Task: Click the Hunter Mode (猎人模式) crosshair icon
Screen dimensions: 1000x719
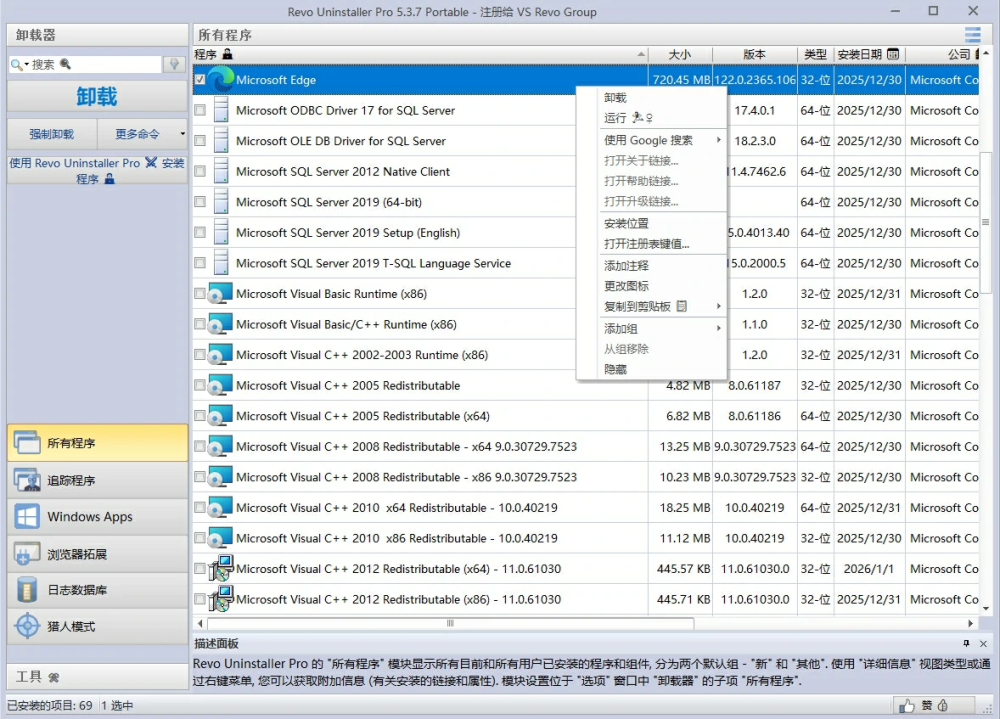Action: click(27, 627)
